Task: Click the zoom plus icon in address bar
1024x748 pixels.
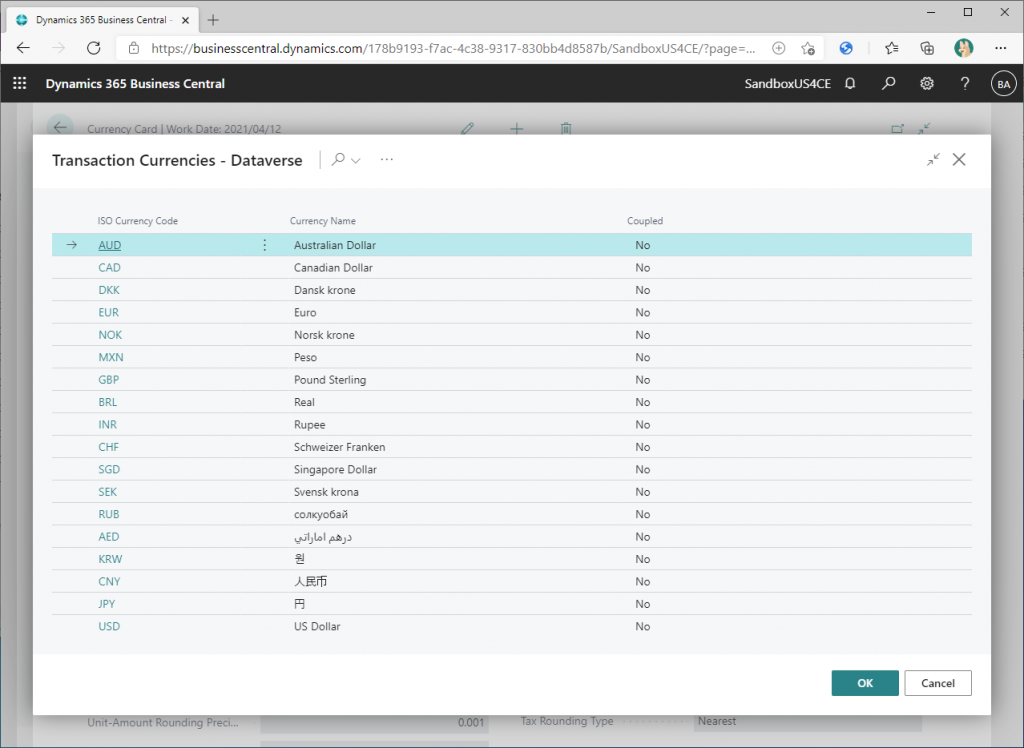Action: (x=778, y=48)
